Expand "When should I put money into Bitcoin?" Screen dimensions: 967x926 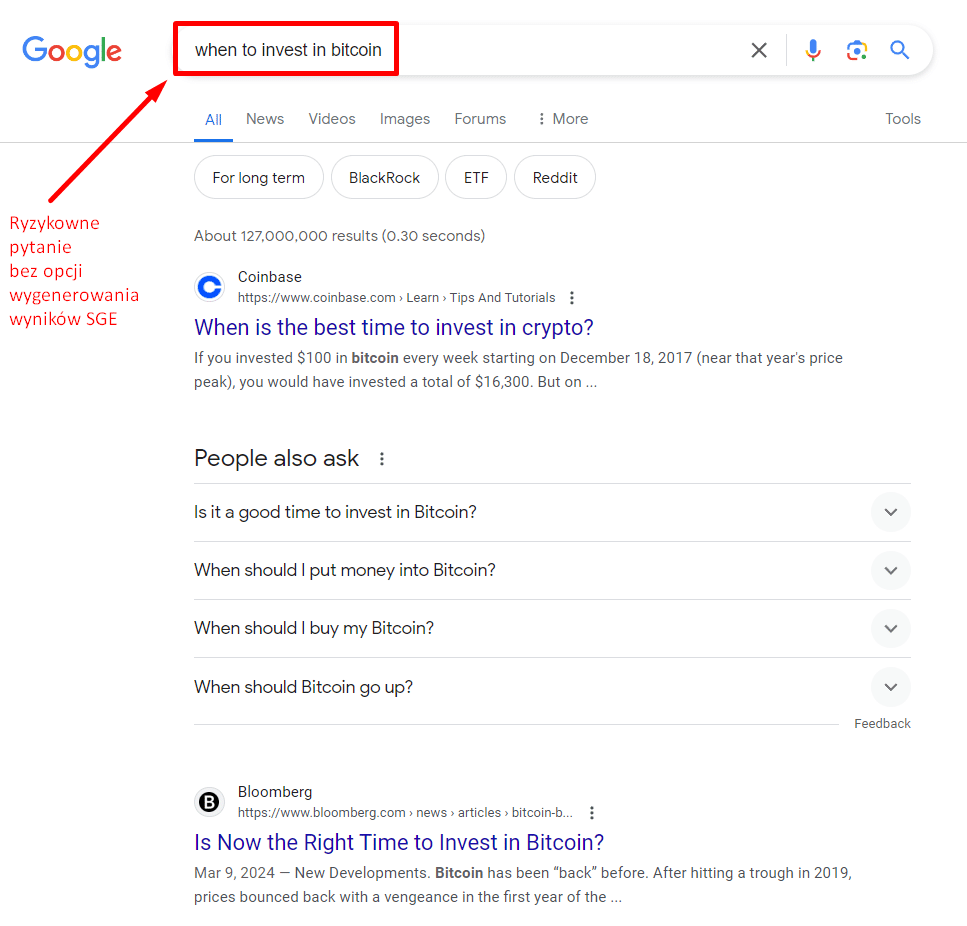point(890,570)
